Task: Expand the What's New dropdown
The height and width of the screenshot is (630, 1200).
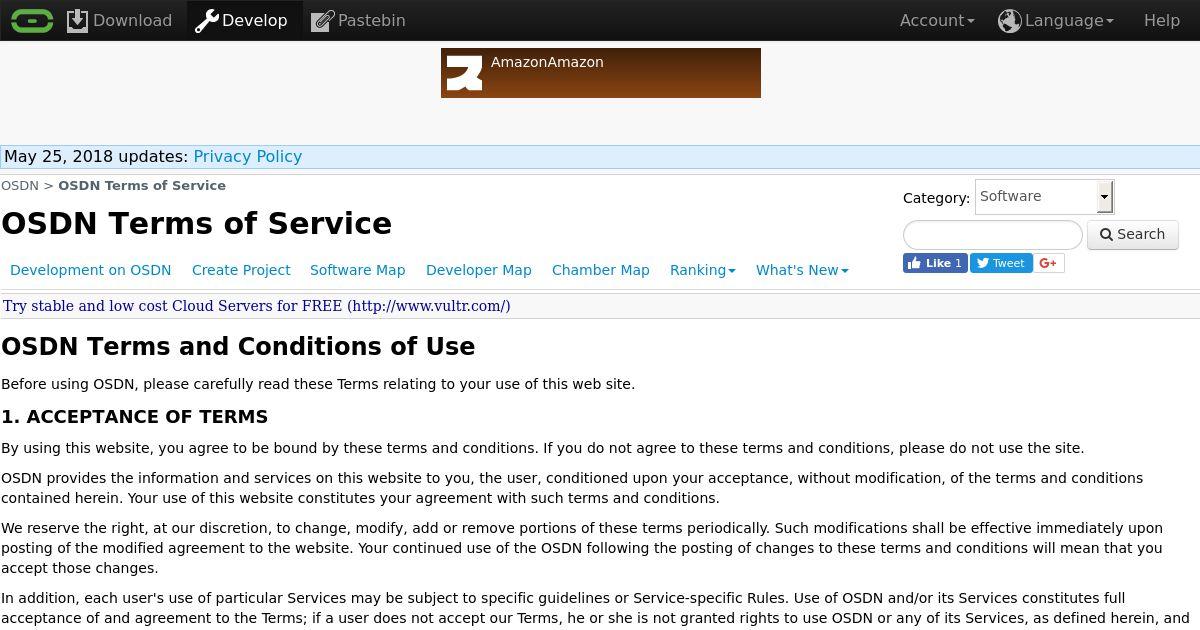Action: 802,270
